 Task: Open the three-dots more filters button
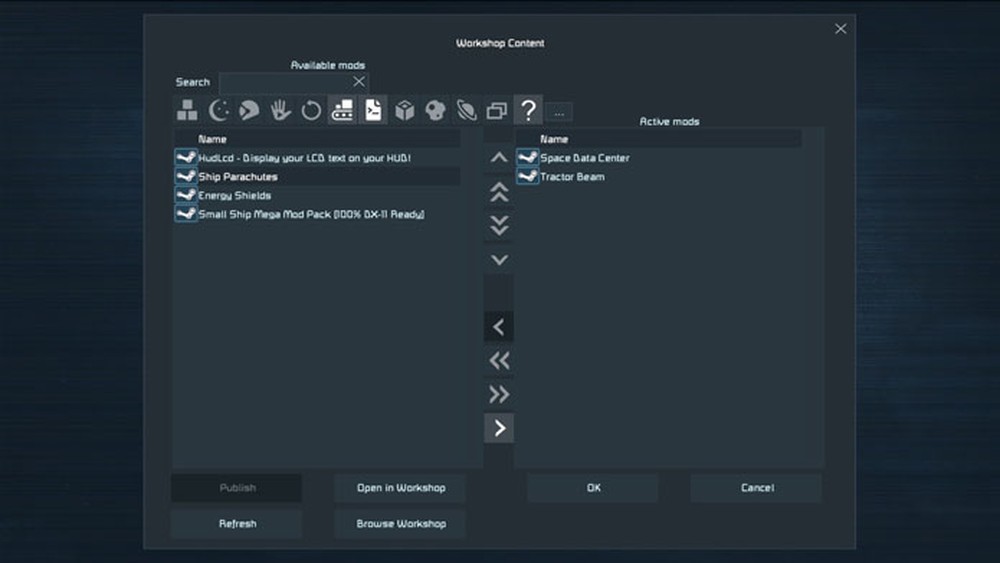559,113
